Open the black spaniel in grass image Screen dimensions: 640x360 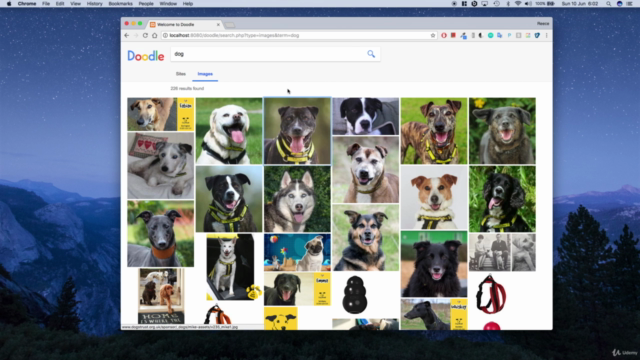coord(502,199)
